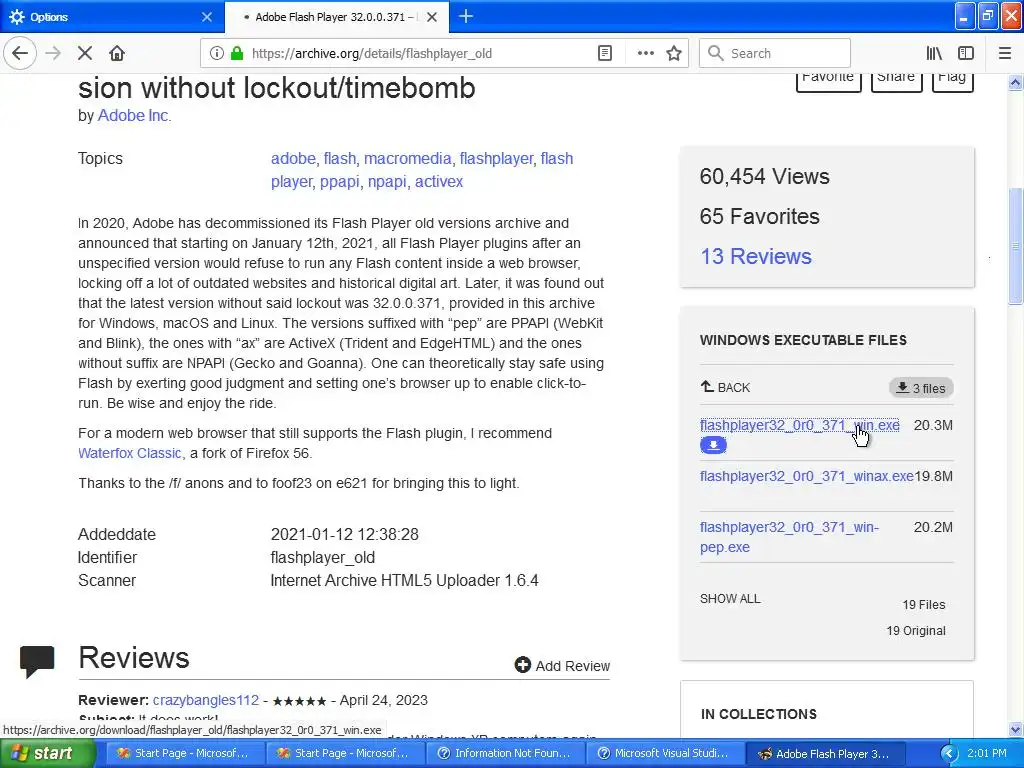1024x768 pixels.
Task: Click the forward navigation arrow
Action: (53, 54)
